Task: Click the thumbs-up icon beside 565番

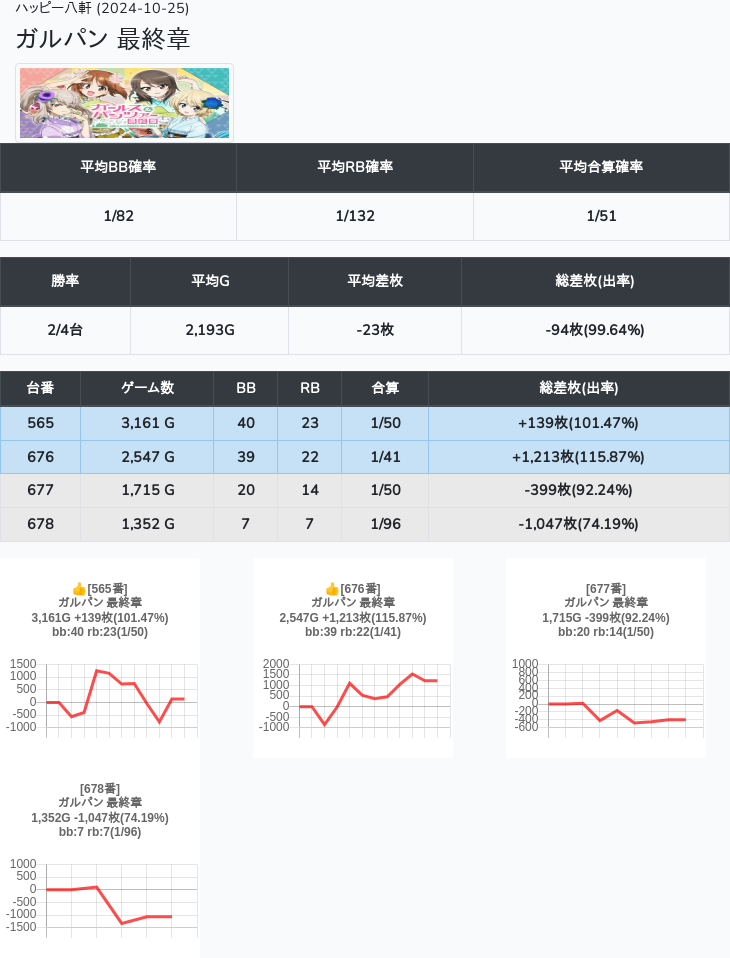Action: coord(79,589)
